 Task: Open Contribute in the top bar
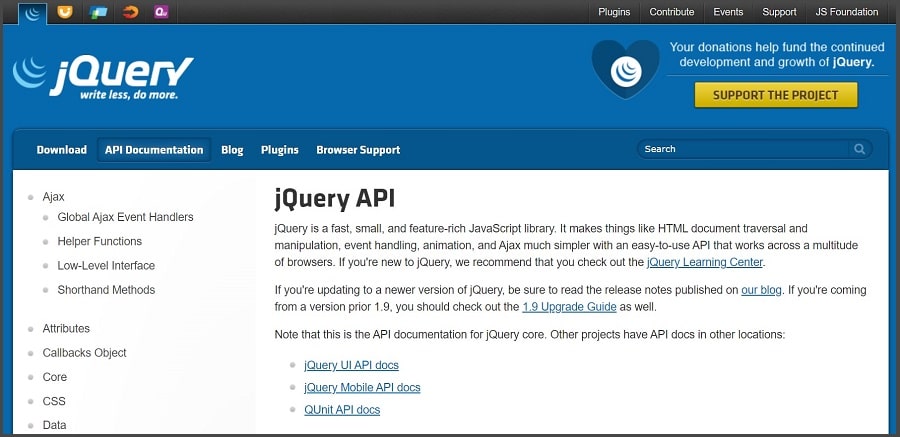(x=672, y=12)
